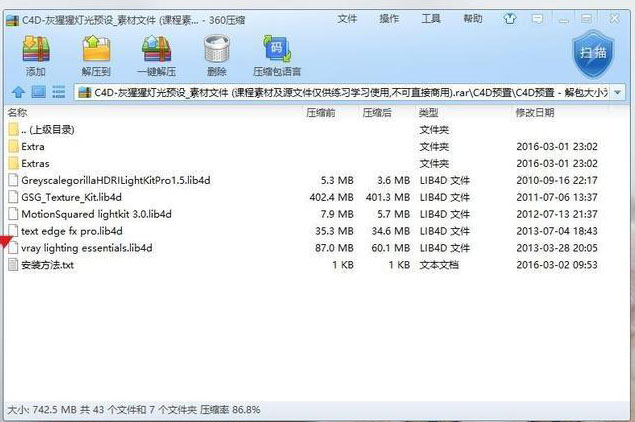The height and width of the screenshot is (422, 635).
Task: Go up one level with the blue arrow
Action: pos(18,92)
